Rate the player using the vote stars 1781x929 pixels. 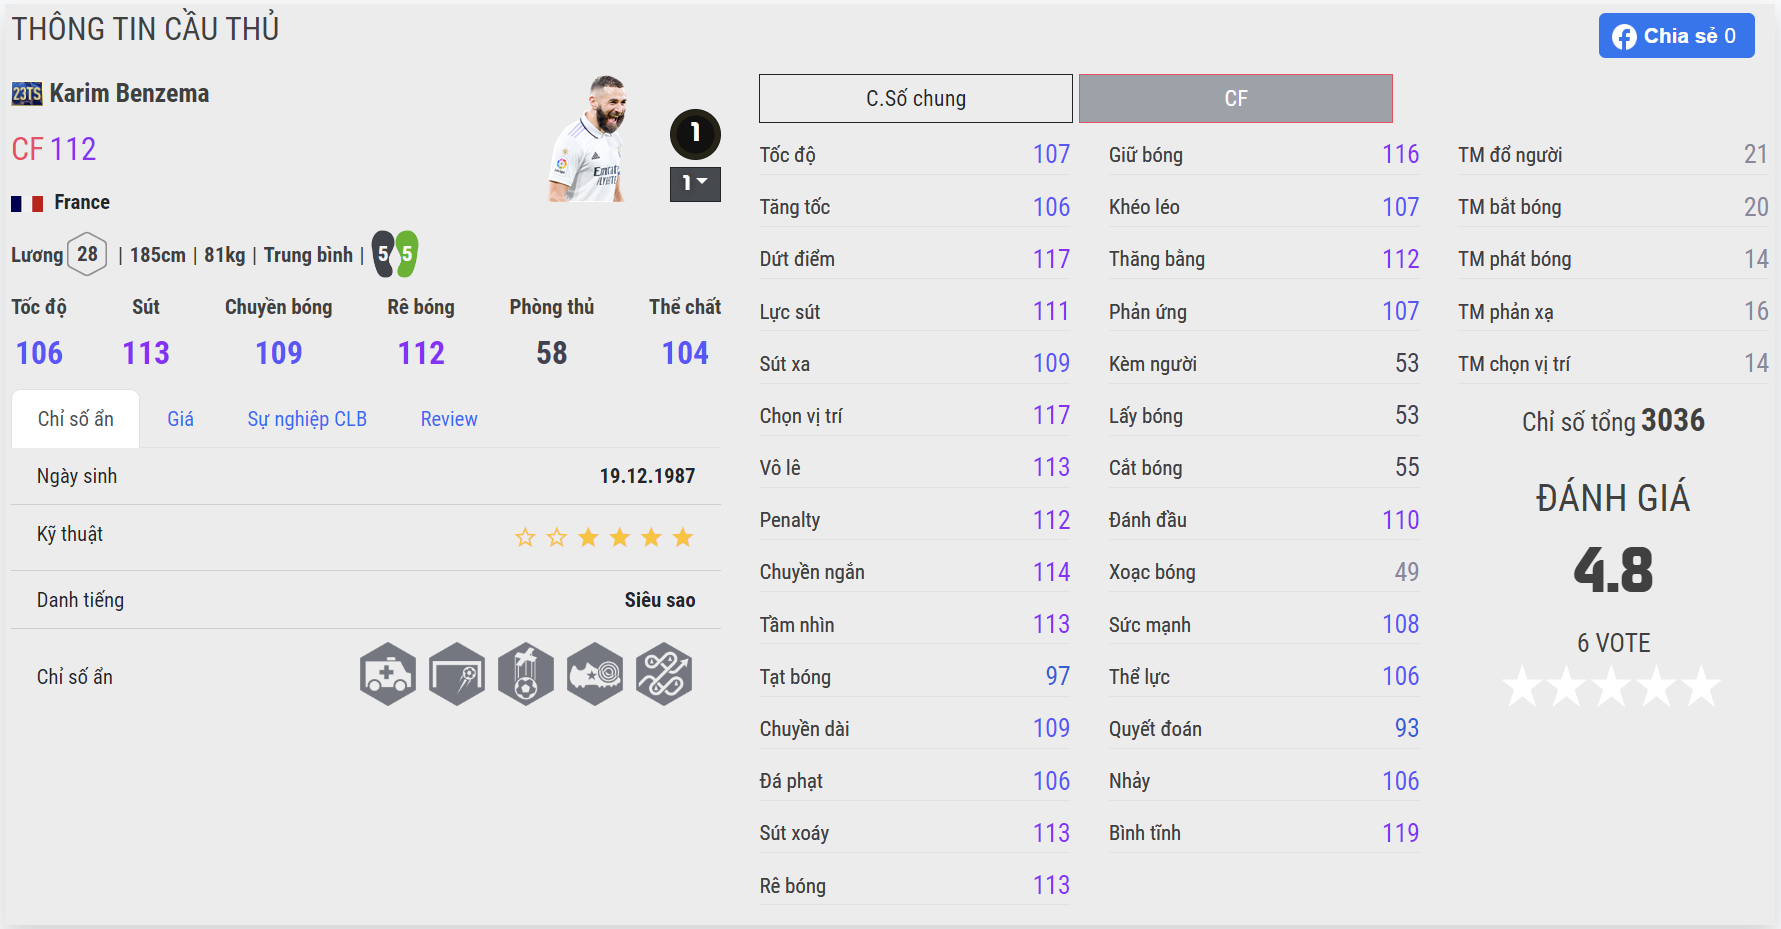pos(1612,687)
